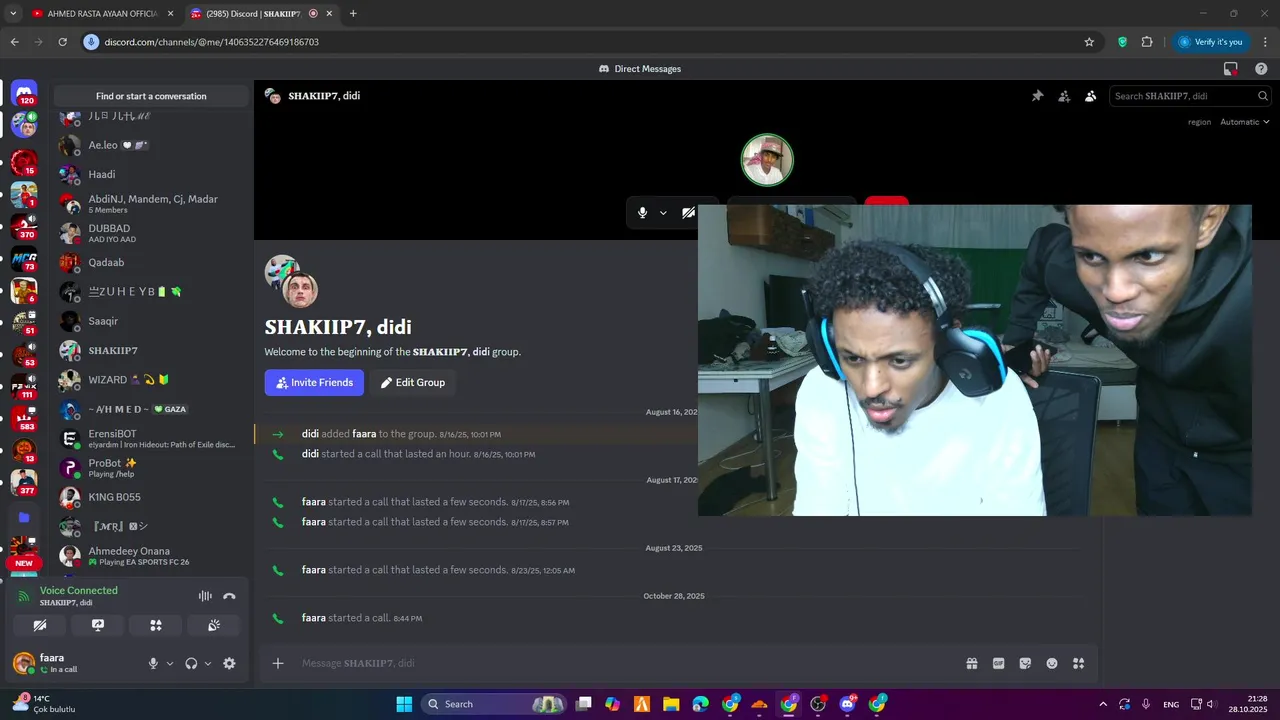Image resolution: width=1280 pixels, height=720 pixels.
Task: Open Activities launcher in voice panel
Action: (156, 625)
